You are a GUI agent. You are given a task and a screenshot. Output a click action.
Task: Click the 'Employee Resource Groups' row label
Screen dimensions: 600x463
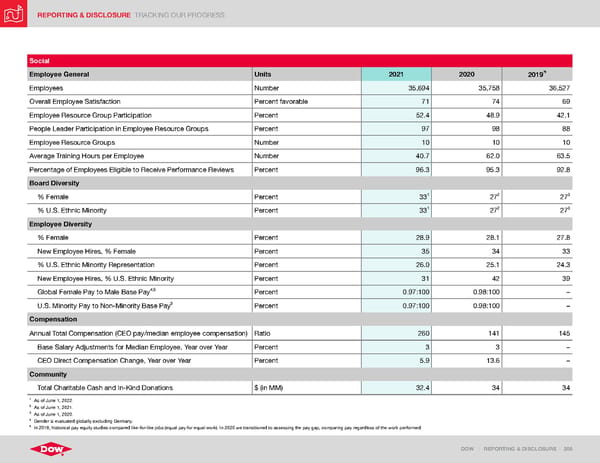tap(72, 142)
